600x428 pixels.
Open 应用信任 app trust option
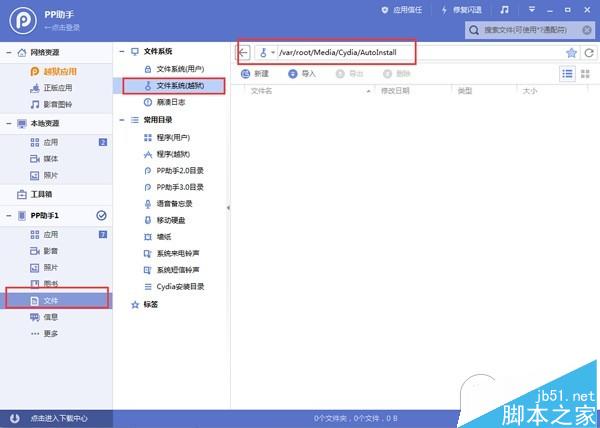click(401, 10)
